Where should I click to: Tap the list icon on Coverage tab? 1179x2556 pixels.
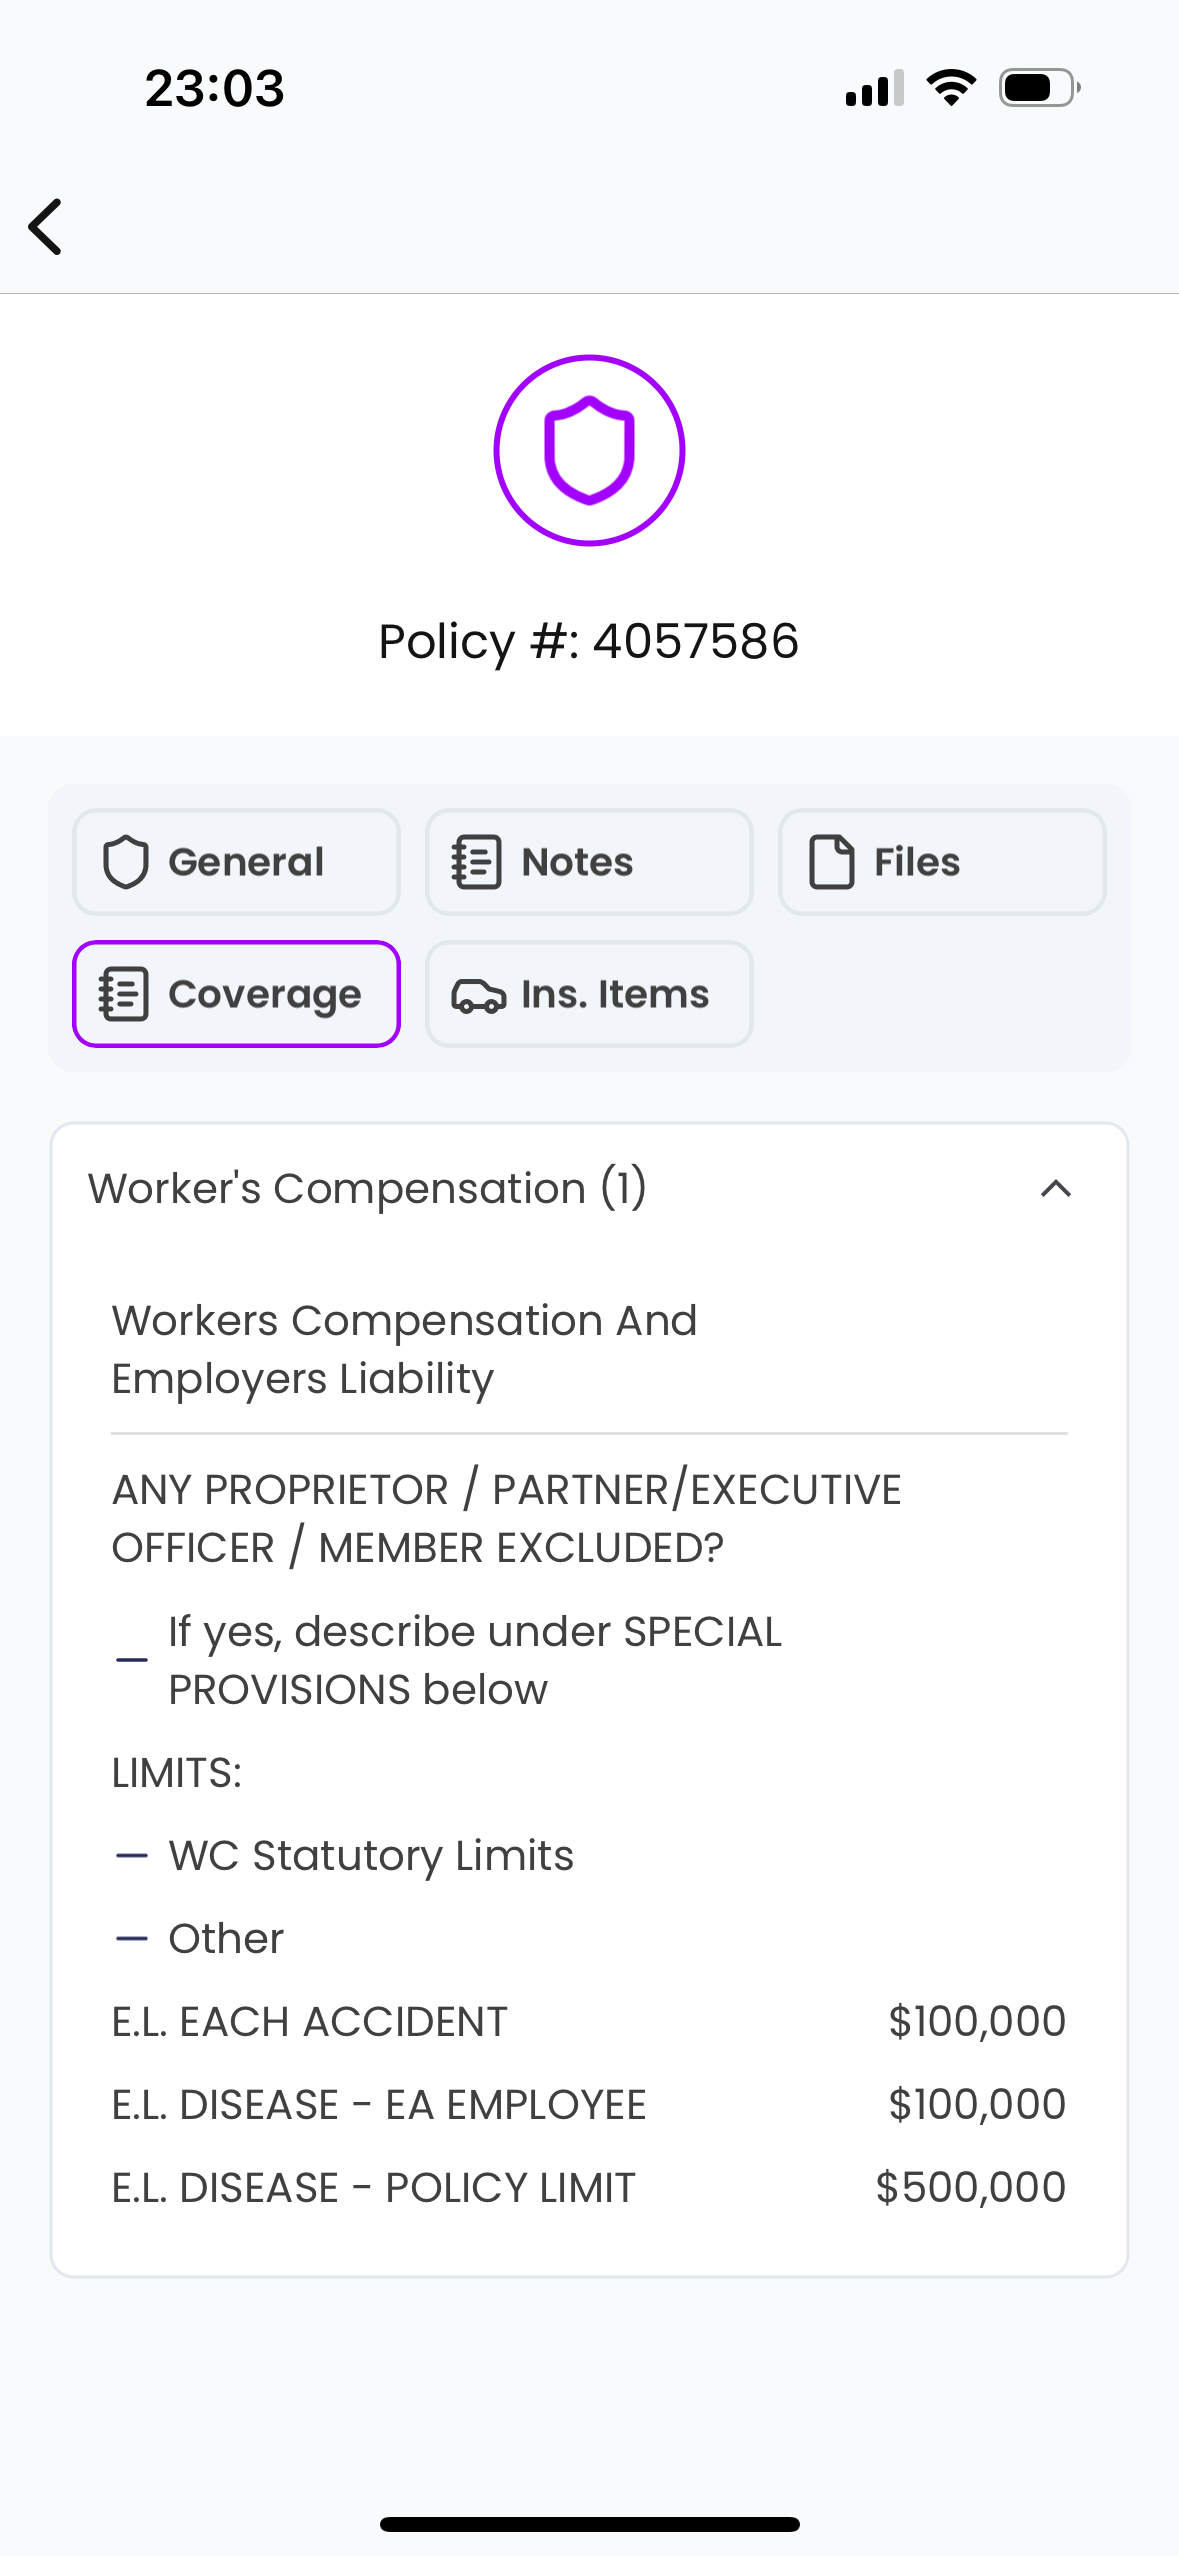pos(124,994)
